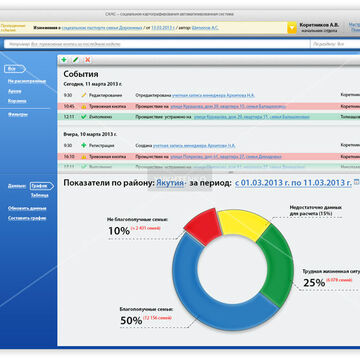The height and width of the screenshot is (360, 360).
Task: Select the 'Все' tag in the sidebar
Action: [14, 69]
